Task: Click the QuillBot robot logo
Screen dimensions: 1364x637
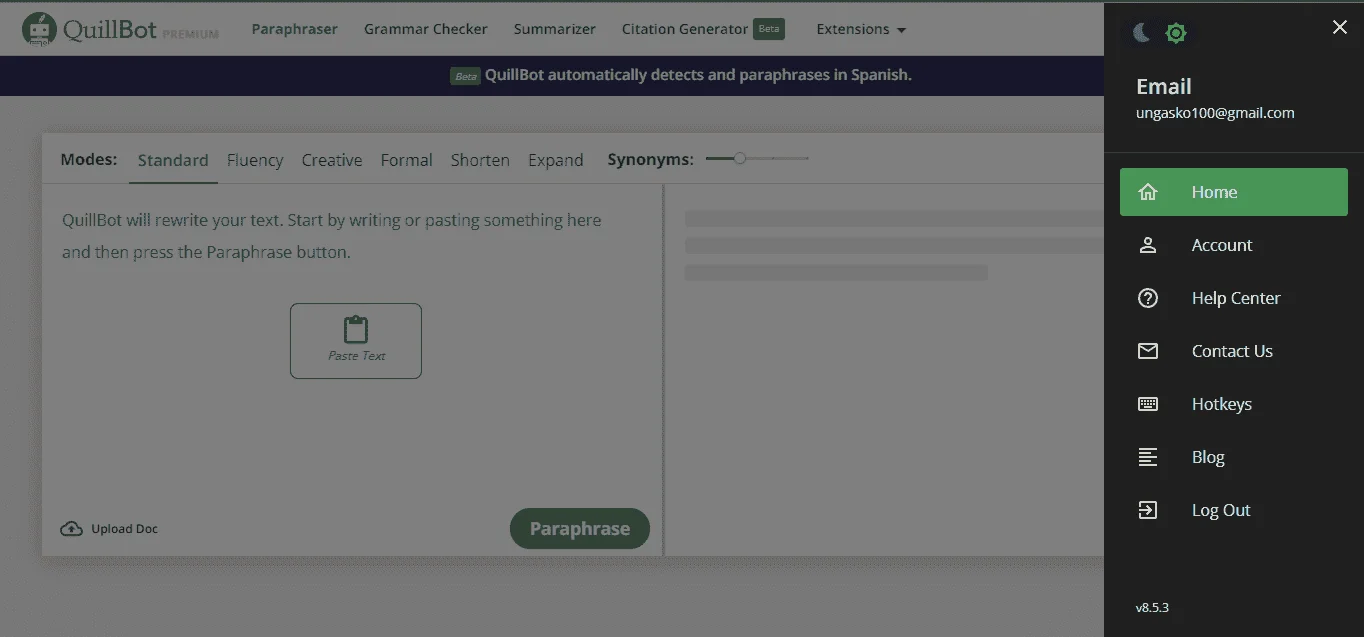Action: 39,30
